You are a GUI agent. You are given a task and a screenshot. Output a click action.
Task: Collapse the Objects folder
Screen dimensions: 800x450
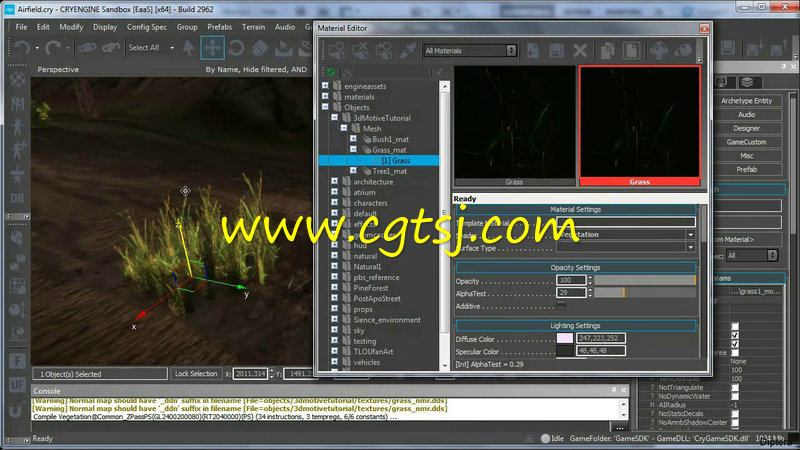coord(326,107)
